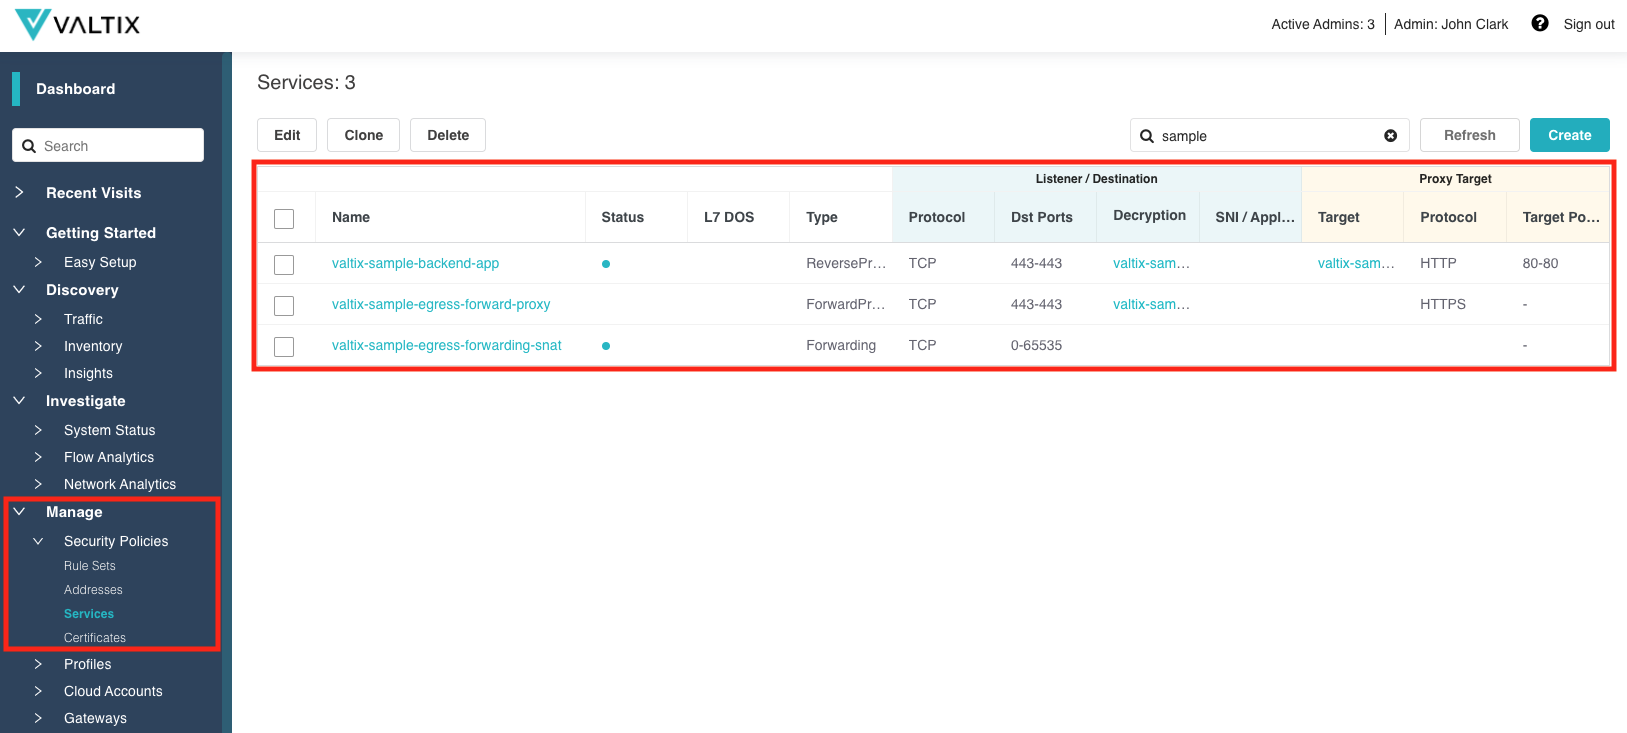Click 'Active Admins: 3' text
This screenshot has width=1627, height=733.
pos(1323,24)
